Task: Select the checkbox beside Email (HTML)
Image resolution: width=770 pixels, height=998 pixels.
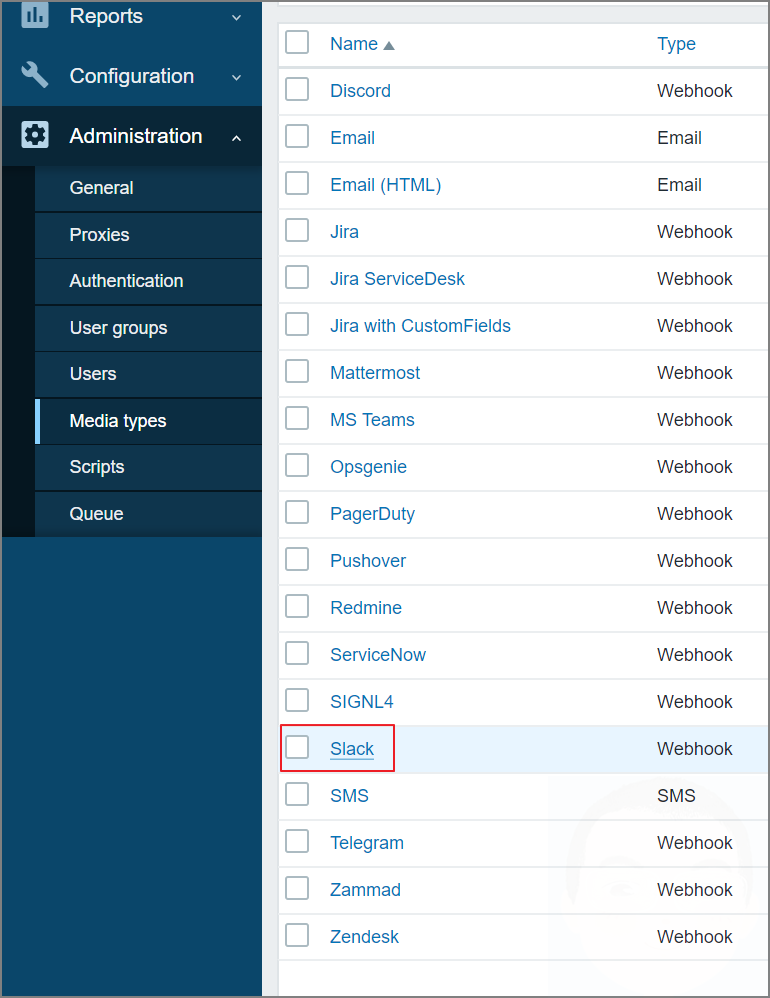Action: coord(297,184)
